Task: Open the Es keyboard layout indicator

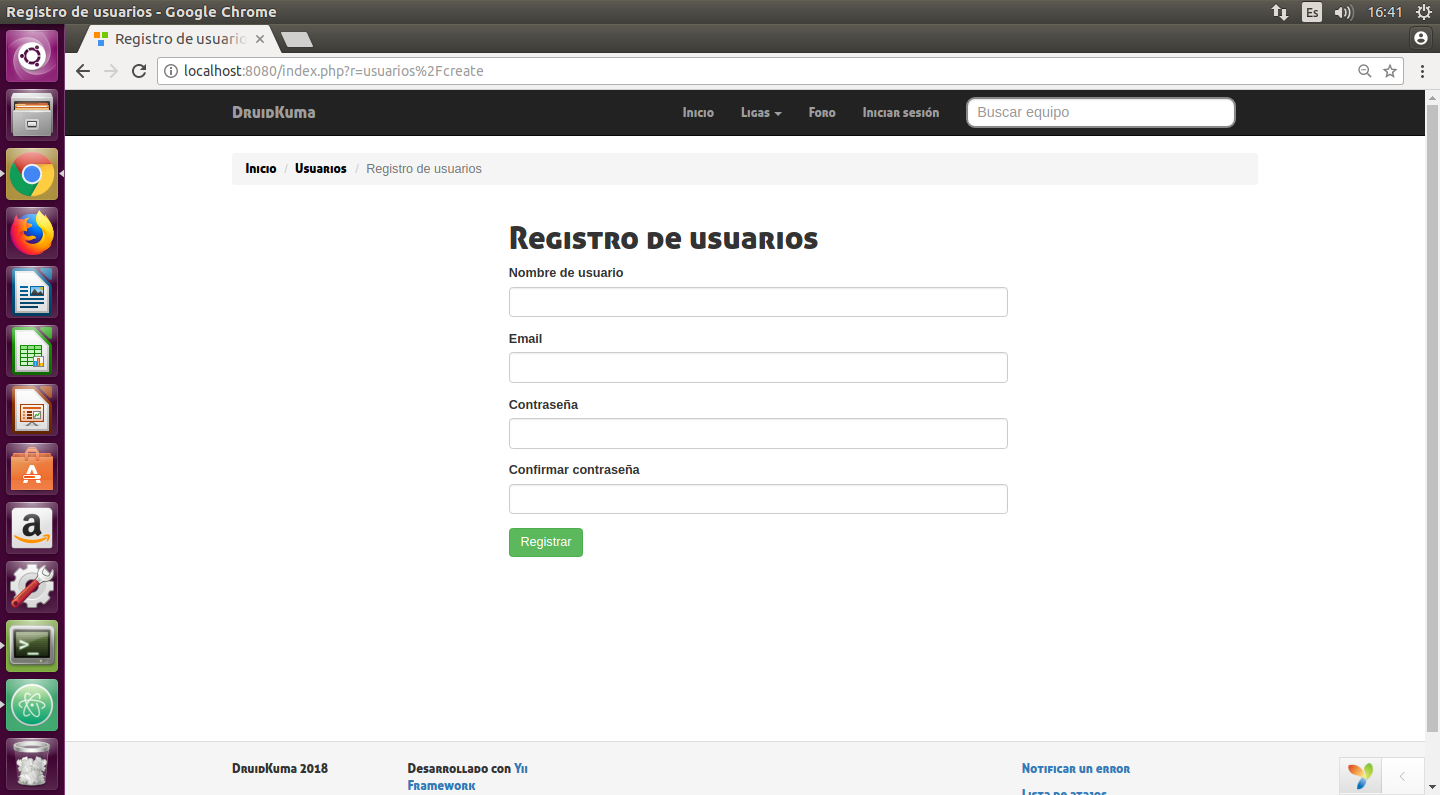Action: click(x=1312, y=12)
